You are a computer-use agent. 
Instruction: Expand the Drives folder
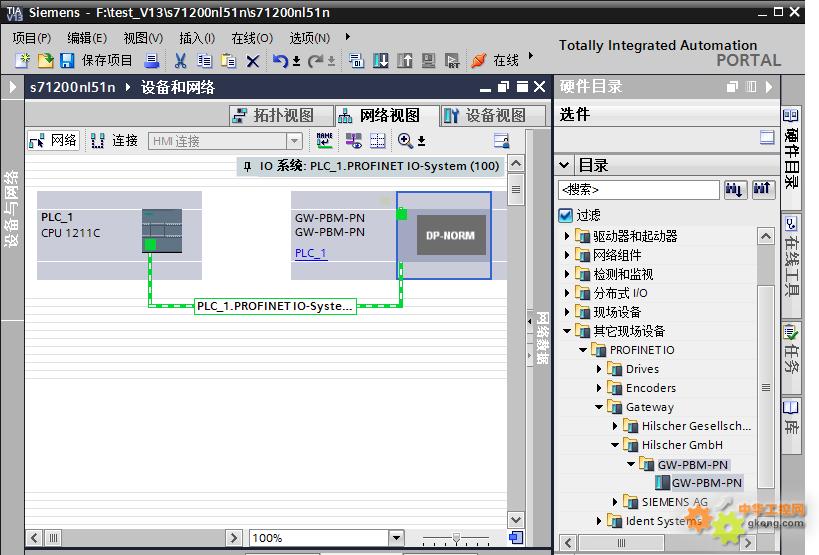click(x=599, y=369)
